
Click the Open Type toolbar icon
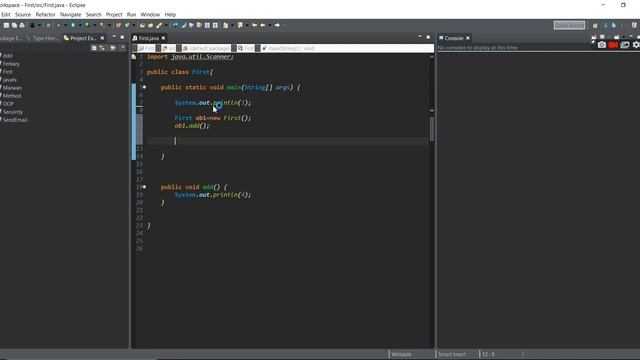coord(142,25)
